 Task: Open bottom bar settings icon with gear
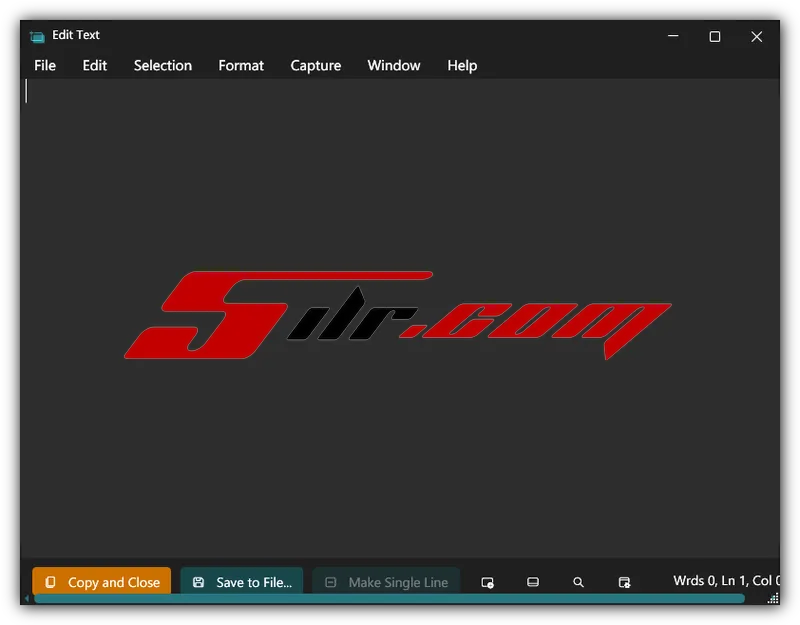624,582
